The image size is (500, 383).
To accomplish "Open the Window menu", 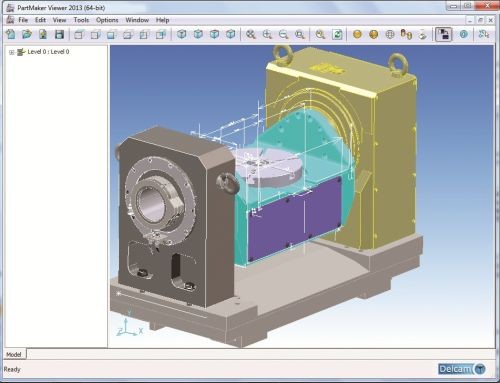I will (x=137, y=20).
